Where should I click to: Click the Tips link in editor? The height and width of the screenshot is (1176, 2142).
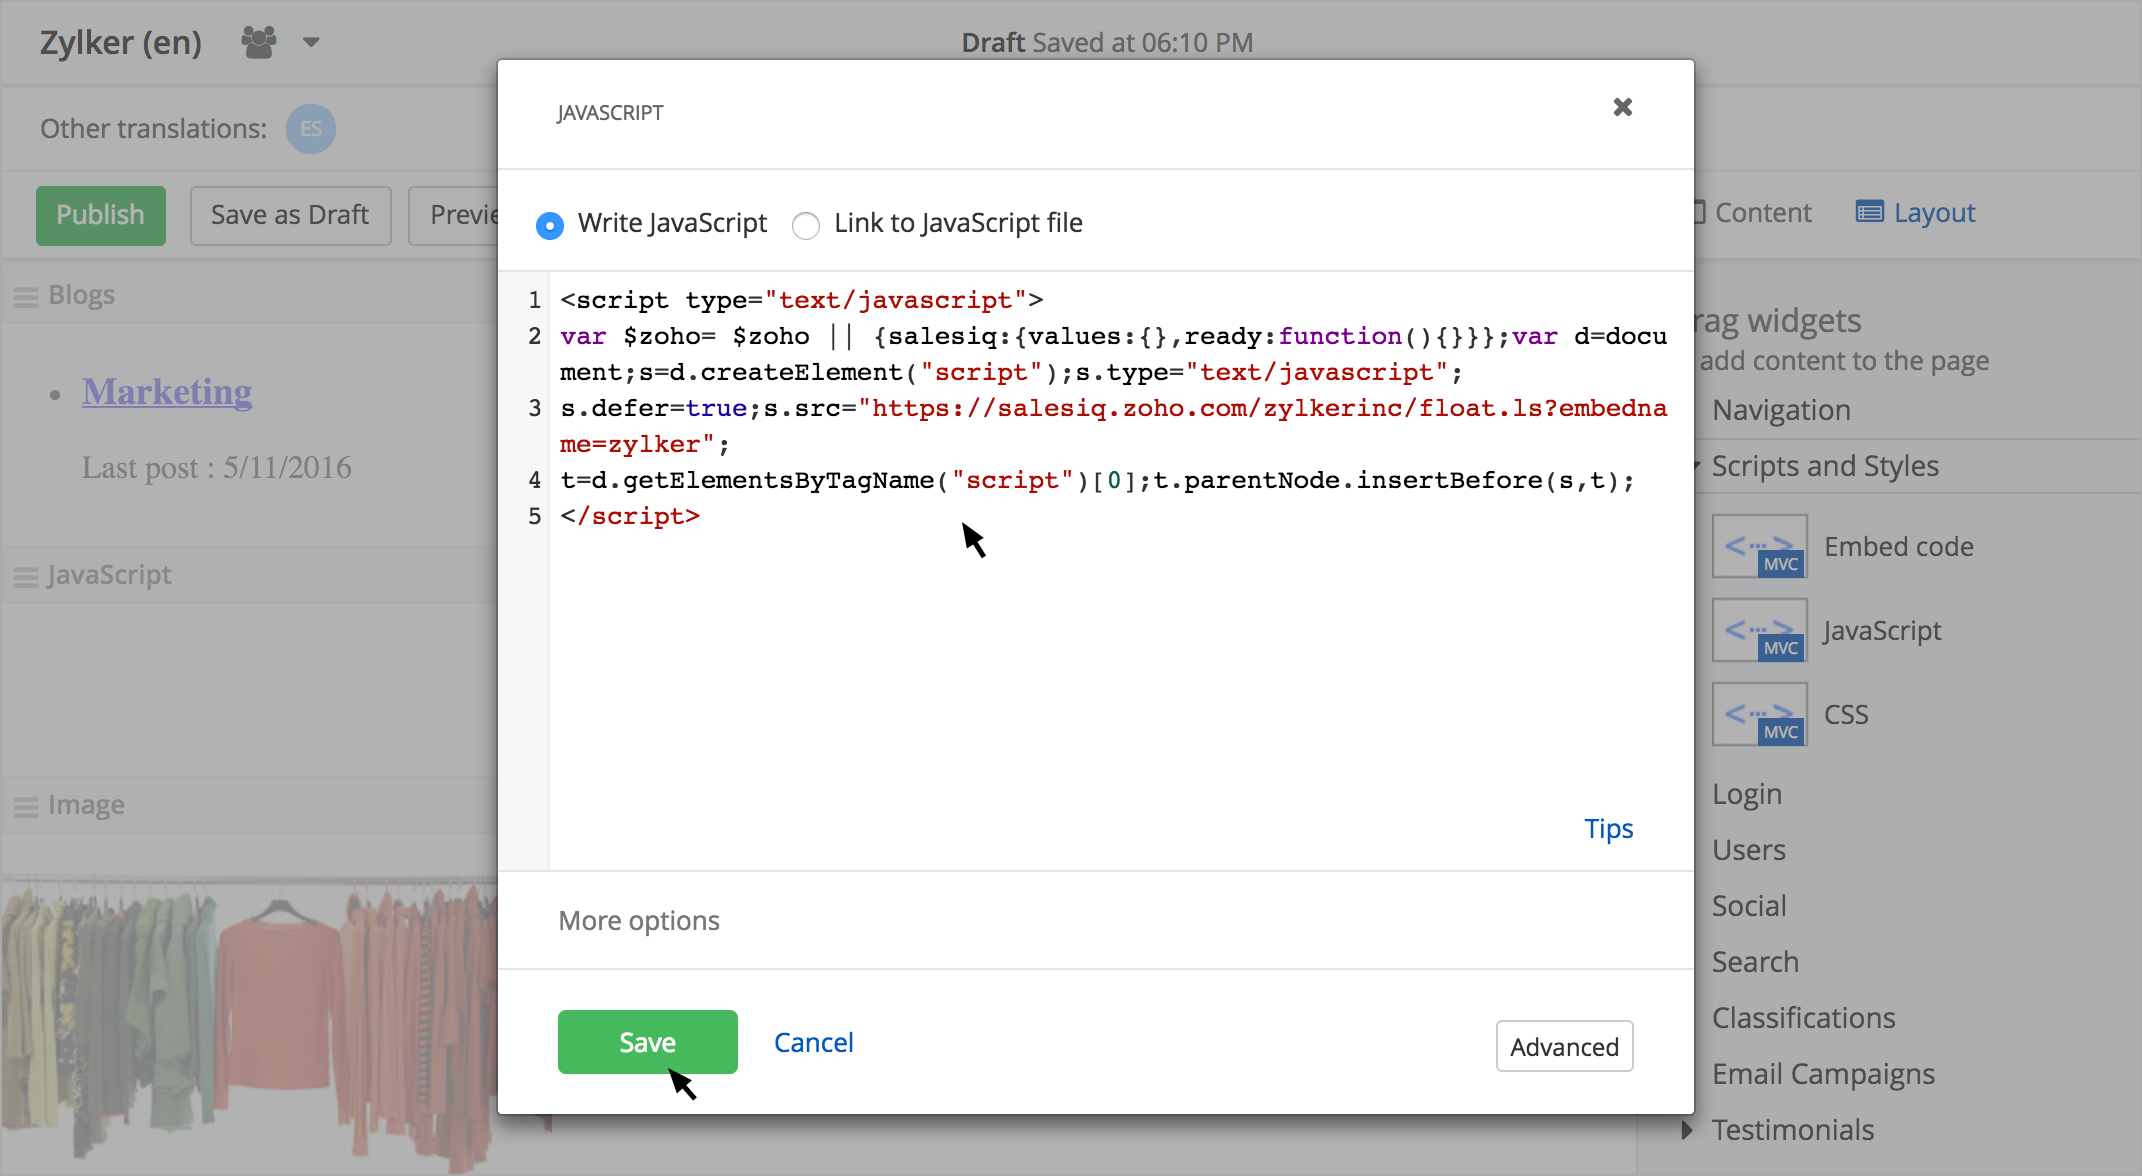(x=1608, y=828)
